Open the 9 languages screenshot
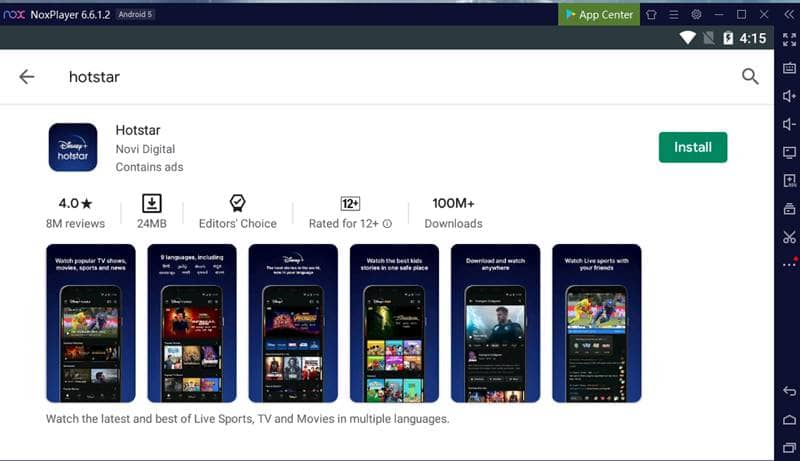Screen dimensions: 800x461 192,323
